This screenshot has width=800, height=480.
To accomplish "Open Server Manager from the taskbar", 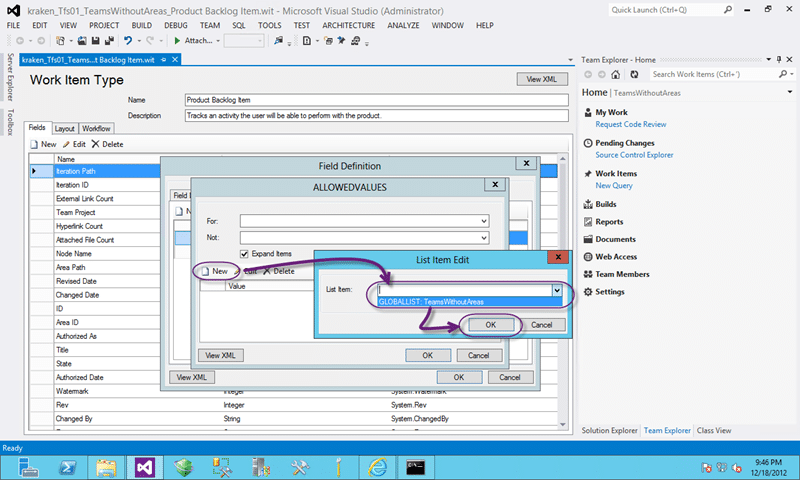I will click(28, 468).
